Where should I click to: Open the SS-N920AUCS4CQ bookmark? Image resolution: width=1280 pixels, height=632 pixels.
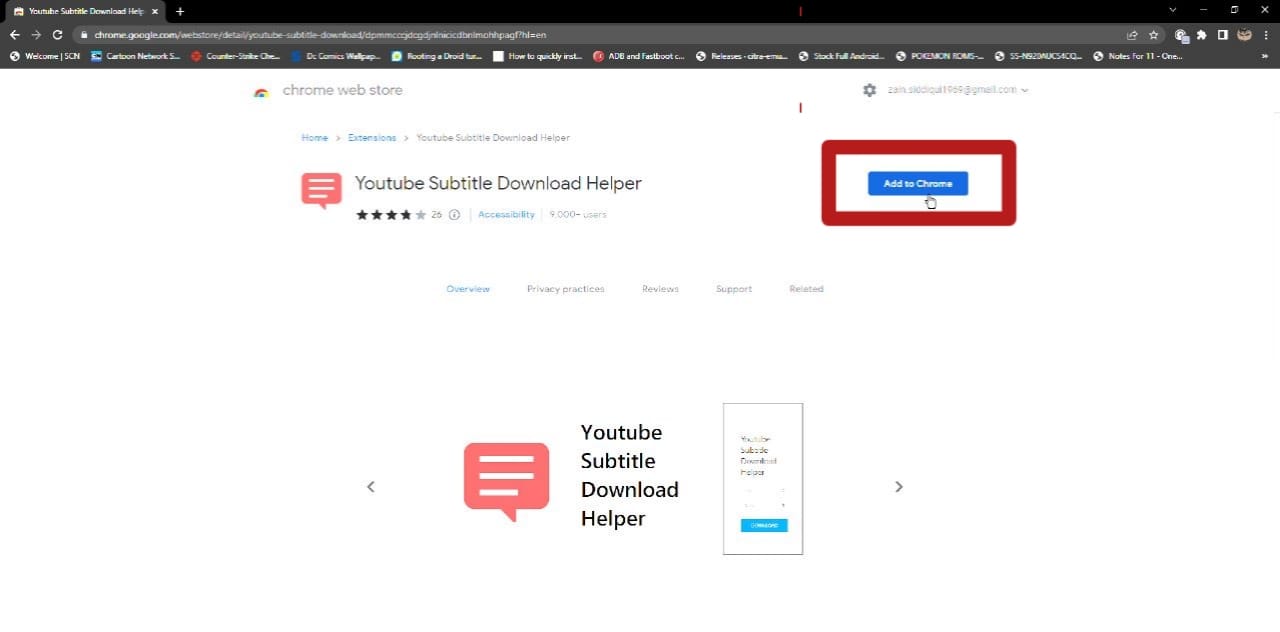pos(1039,56)
